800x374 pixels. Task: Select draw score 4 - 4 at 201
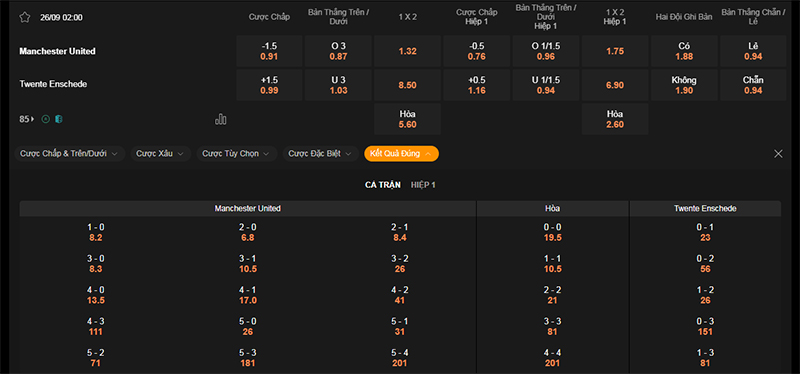553,358
